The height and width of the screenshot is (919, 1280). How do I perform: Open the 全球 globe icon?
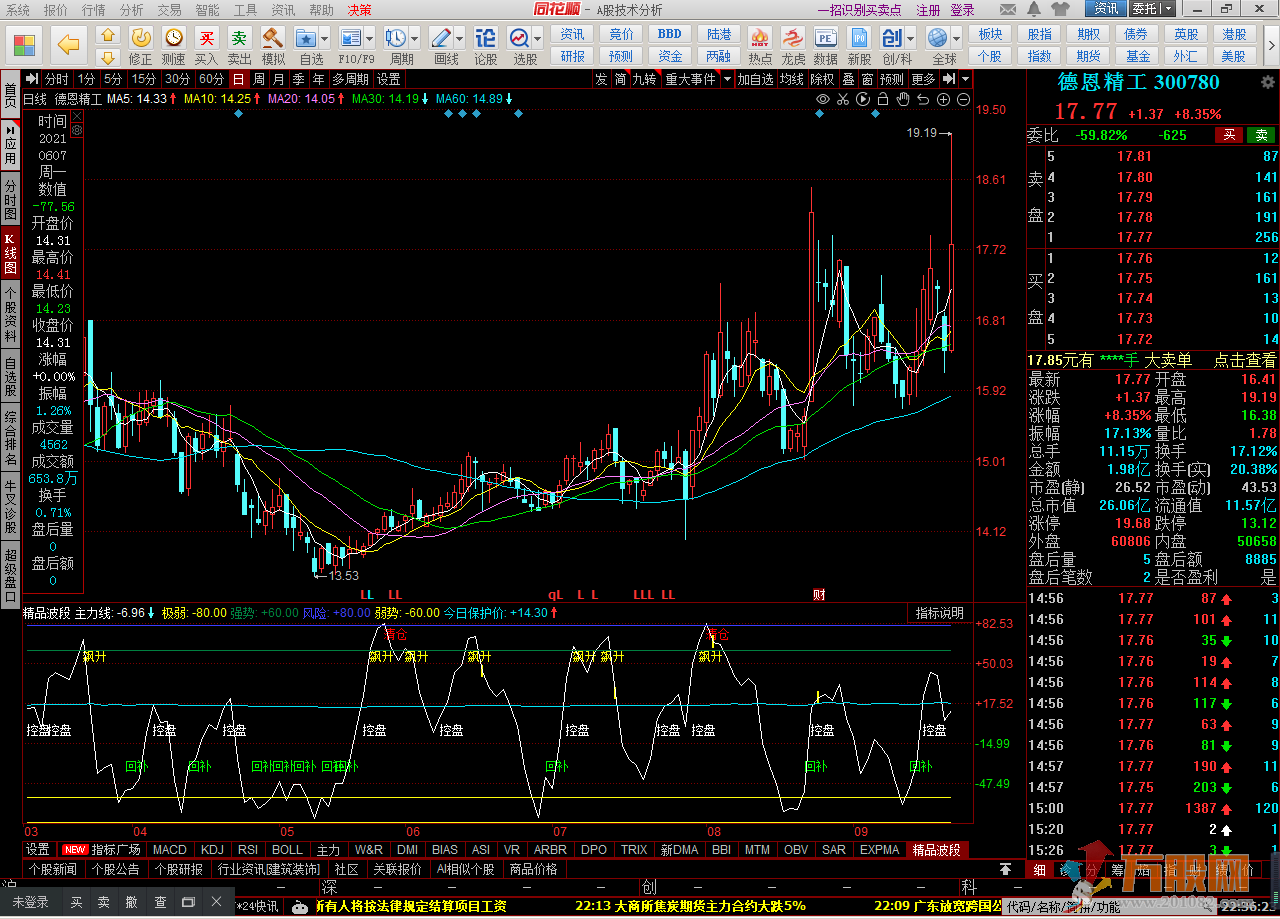937,38
